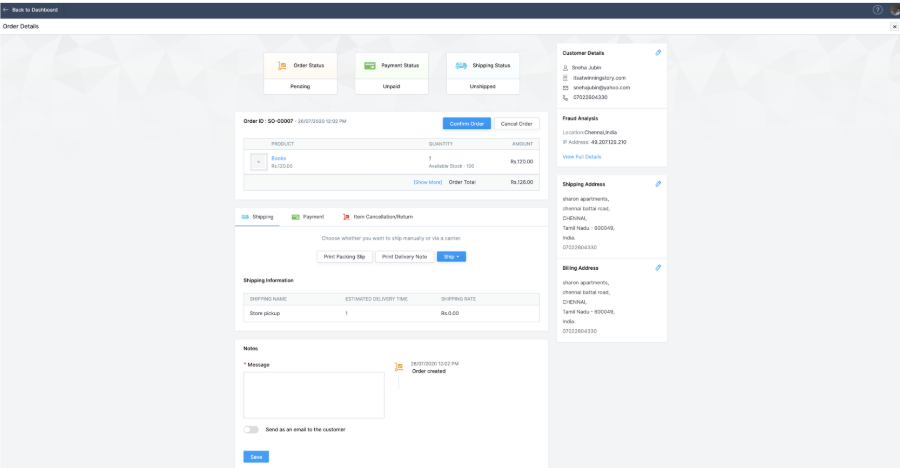Edit Customer Details with pencil icon
The height and width of the screenshot is (468, 900).
tap(657, 52)
